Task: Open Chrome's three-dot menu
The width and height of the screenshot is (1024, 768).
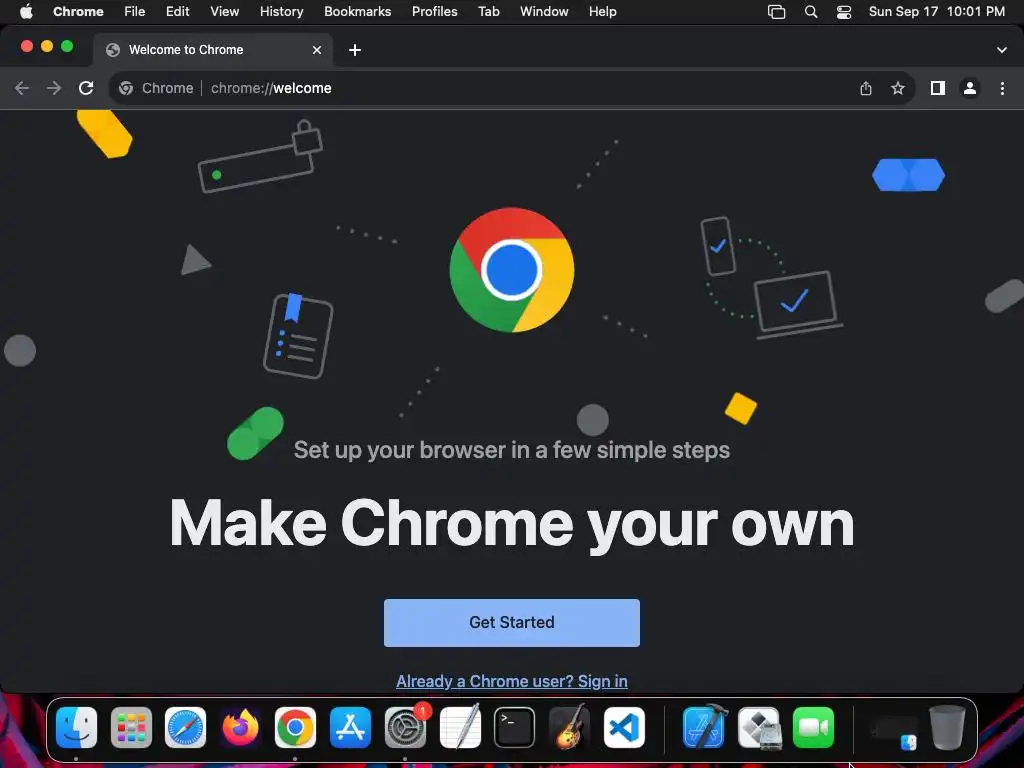Action: (x=1002, y=88)
